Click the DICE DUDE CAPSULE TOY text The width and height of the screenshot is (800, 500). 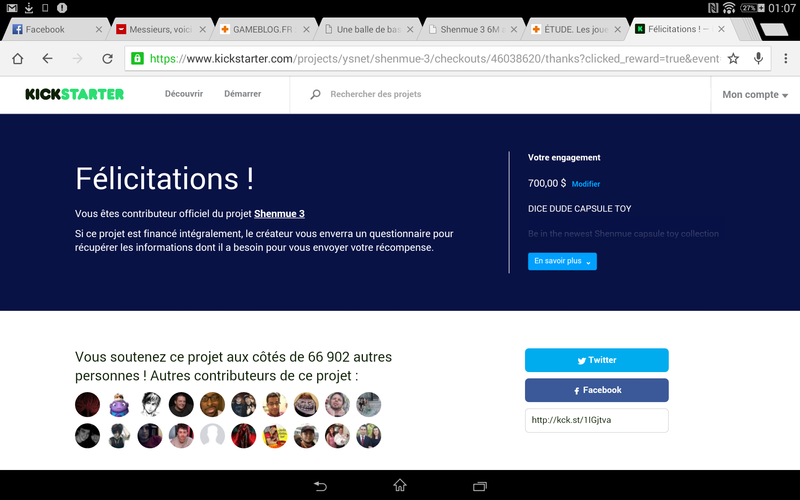click(x=580, y=209)
